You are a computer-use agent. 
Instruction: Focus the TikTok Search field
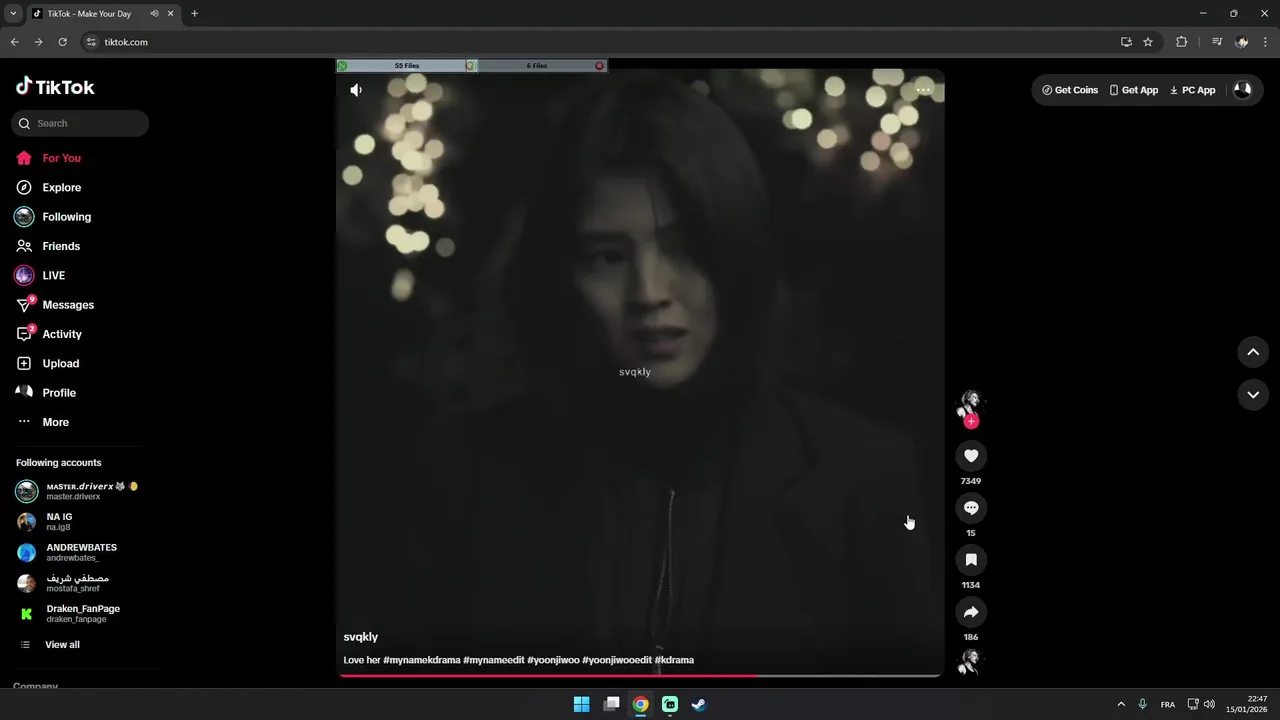pos(80,123)
